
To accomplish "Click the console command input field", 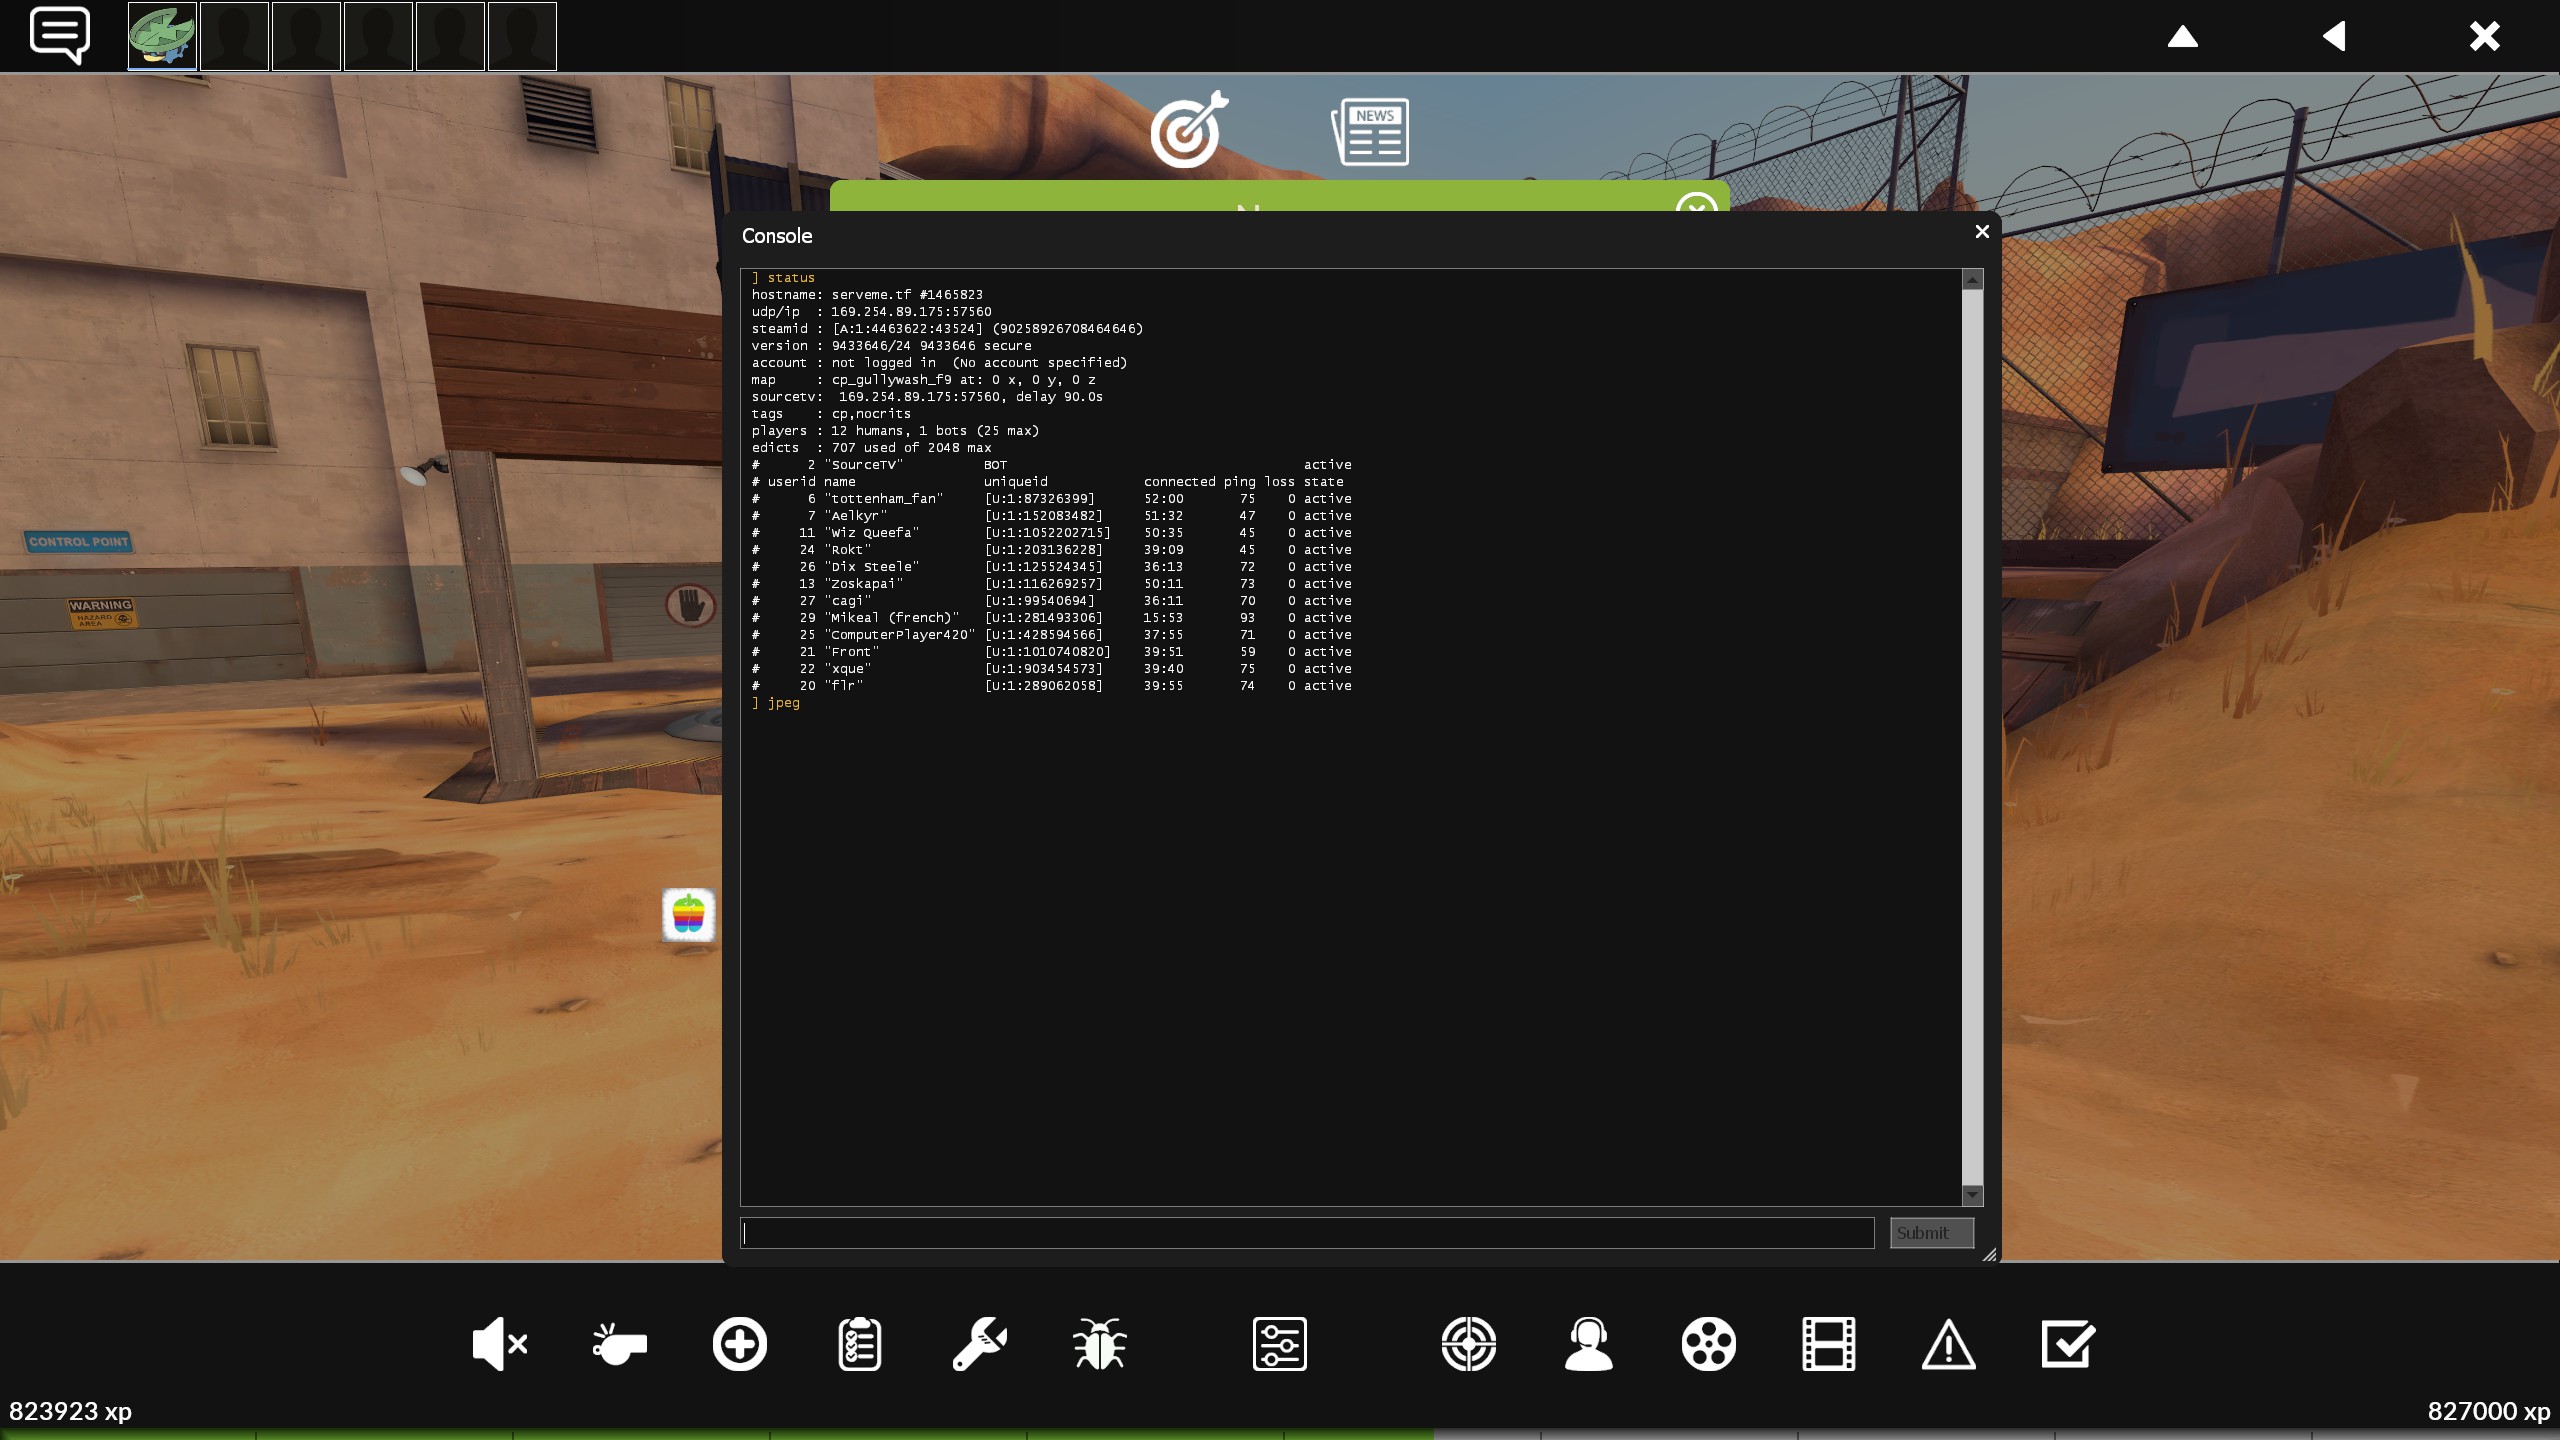I will tap(1306, 1233).
